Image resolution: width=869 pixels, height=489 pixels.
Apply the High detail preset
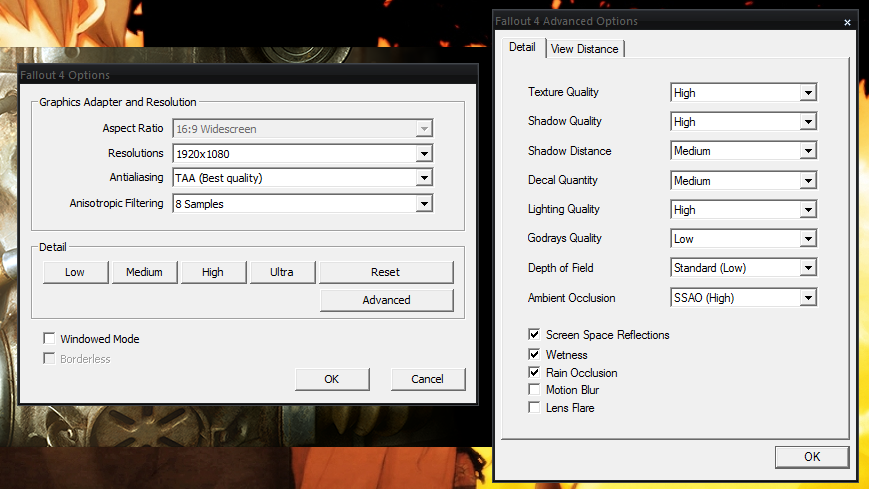coord(213,272)
